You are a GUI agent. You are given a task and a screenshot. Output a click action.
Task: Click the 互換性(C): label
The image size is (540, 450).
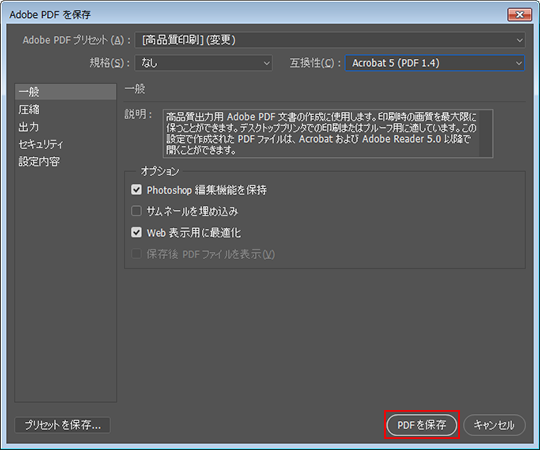pyautogui.click(x=315, y=63)
